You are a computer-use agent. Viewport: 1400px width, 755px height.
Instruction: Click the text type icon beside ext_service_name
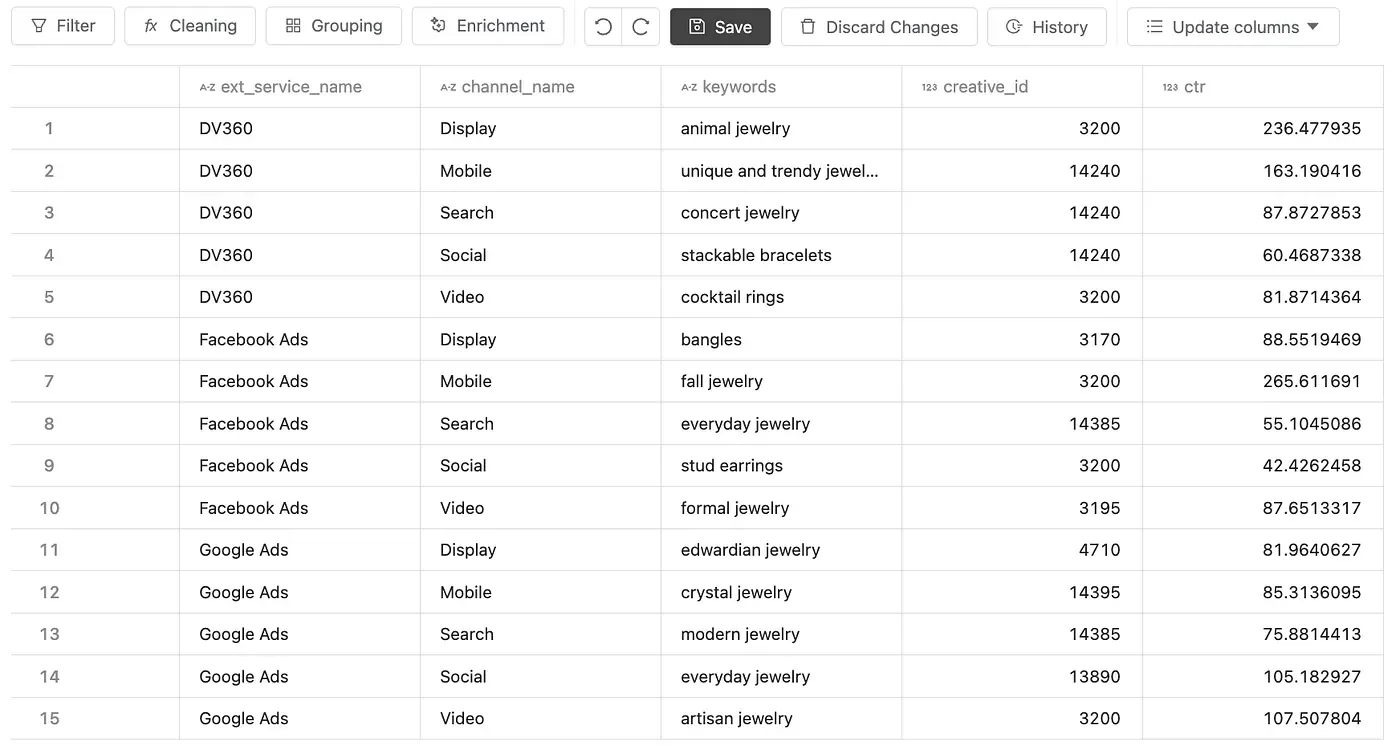(207, 87)
